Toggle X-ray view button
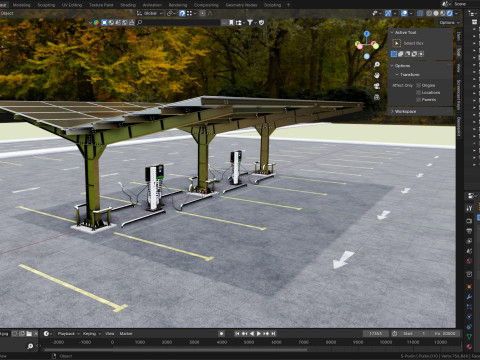Viewport: 480px width, 360px height. pos(420,13)
